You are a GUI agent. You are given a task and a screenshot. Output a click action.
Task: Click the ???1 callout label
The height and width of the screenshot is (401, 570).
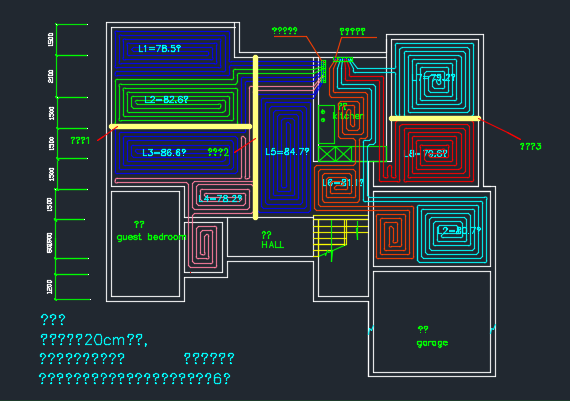[x=80, y=140]
